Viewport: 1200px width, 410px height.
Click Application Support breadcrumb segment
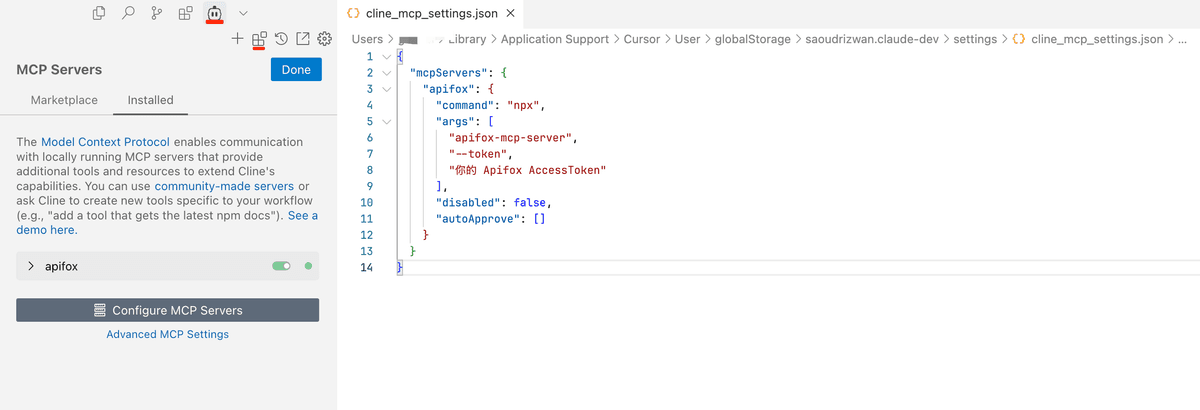click(x=555, y=39)
